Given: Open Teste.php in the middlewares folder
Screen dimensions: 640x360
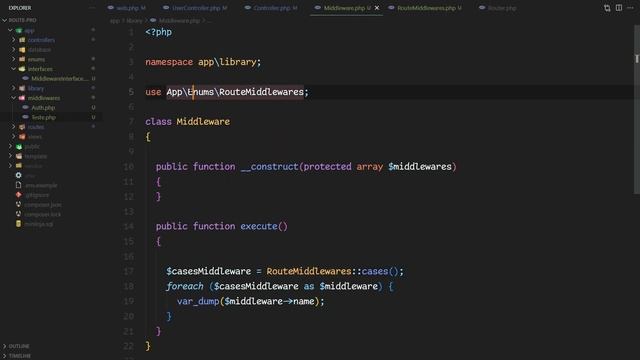Looking at the screenshot, I should 44,117.
